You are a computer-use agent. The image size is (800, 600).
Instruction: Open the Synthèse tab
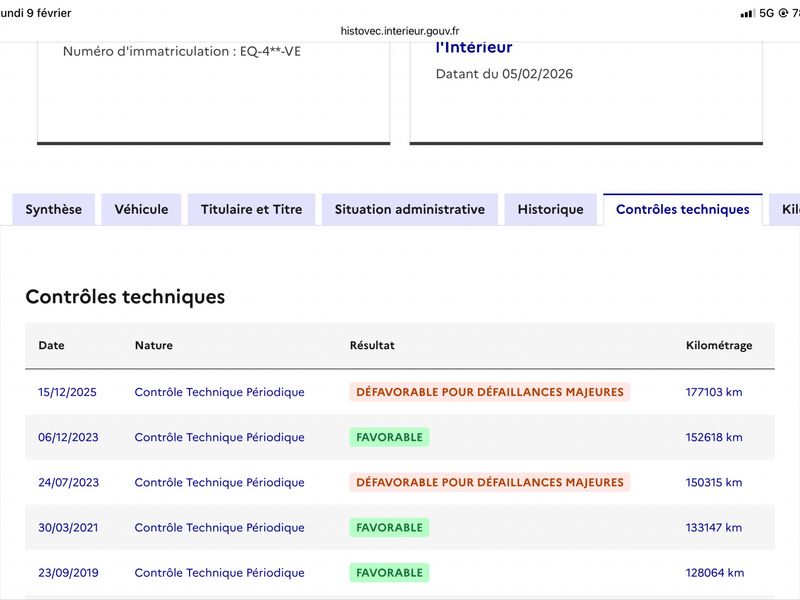pos(54,209)
